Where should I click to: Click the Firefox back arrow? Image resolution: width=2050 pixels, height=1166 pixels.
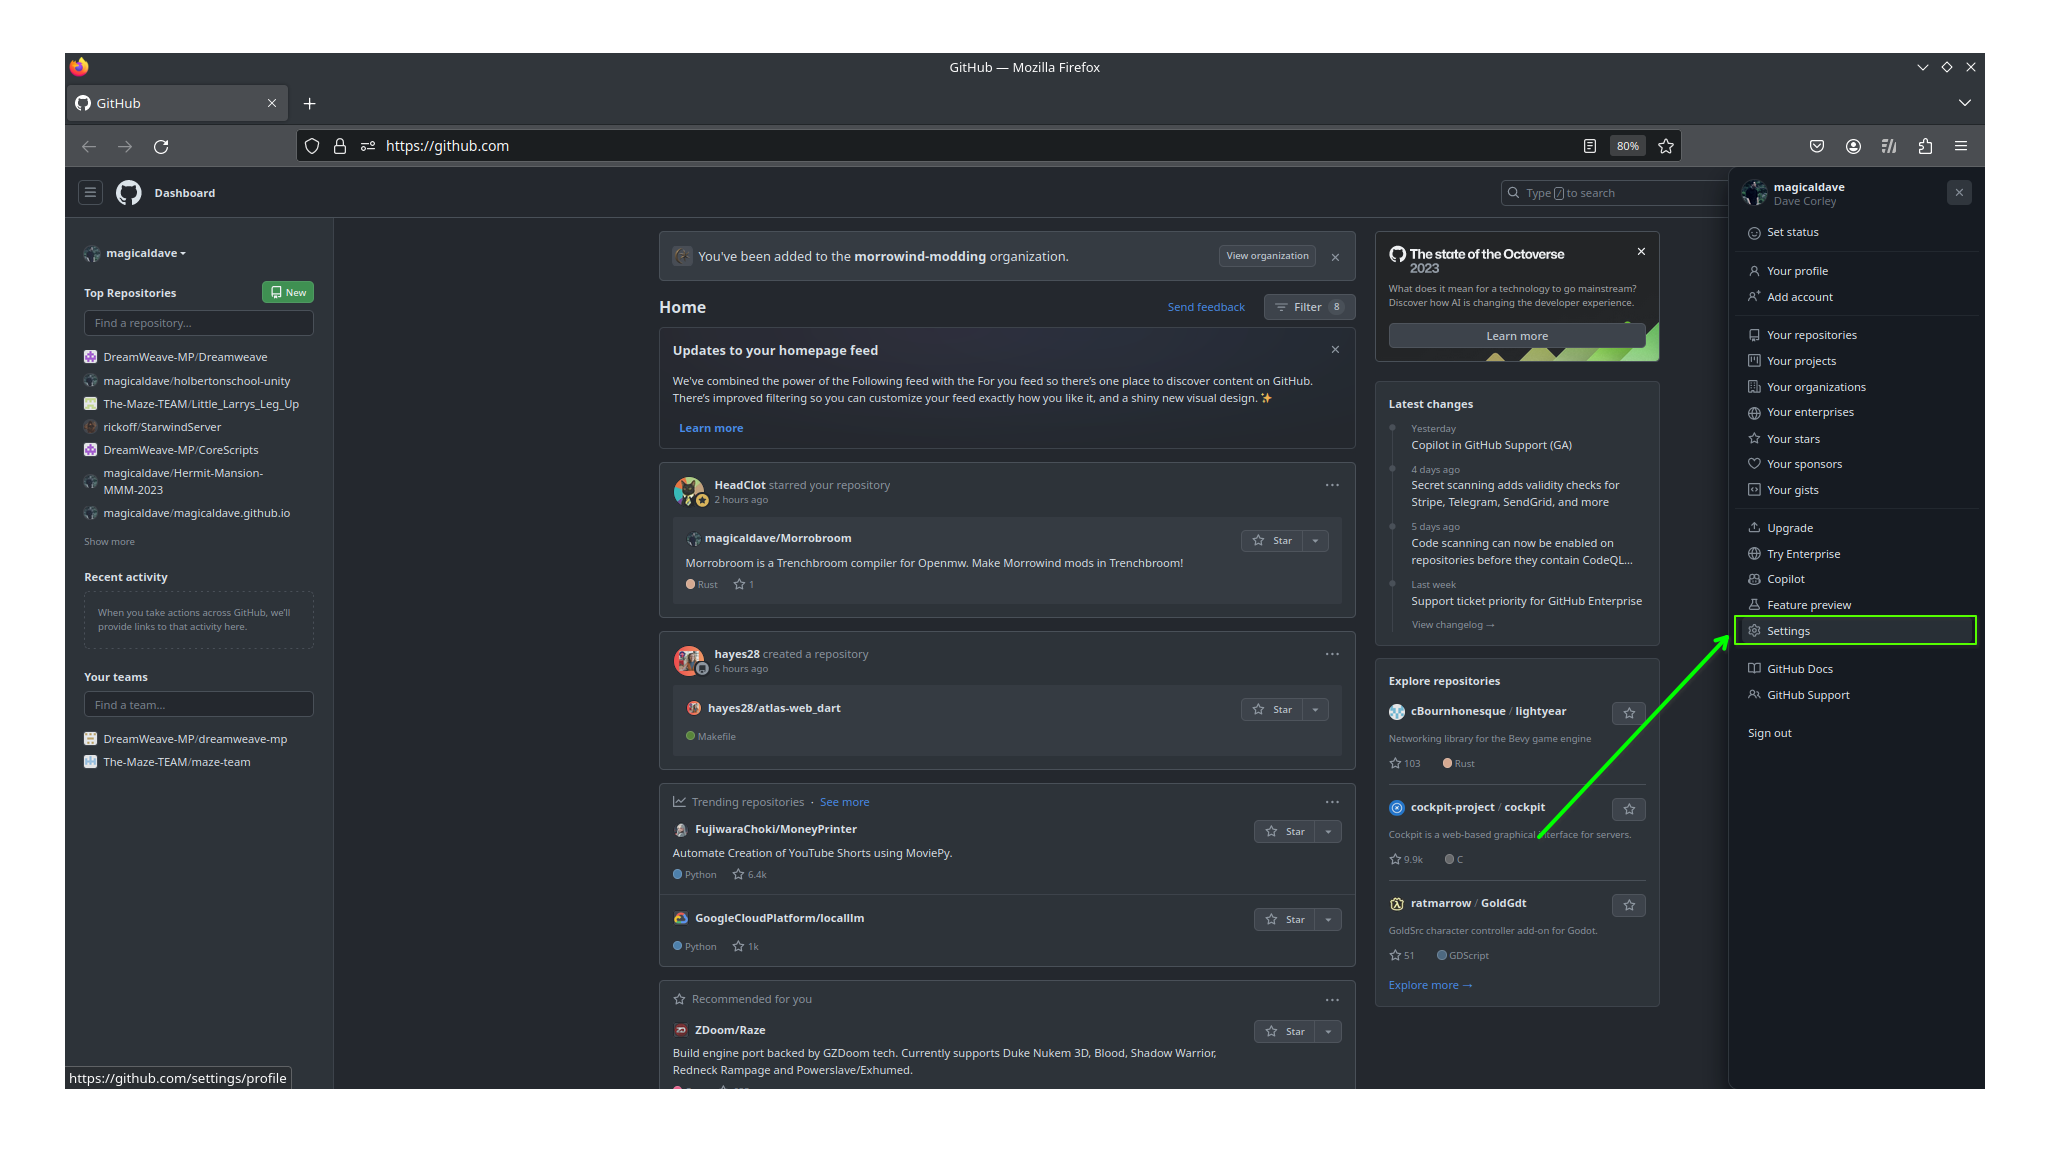coord(89,146)
